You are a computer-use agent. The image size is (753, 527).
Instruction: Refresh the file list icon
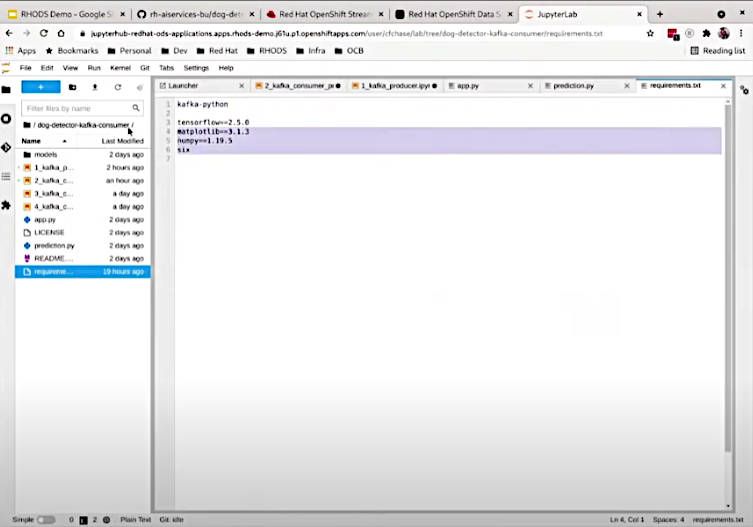118,87
